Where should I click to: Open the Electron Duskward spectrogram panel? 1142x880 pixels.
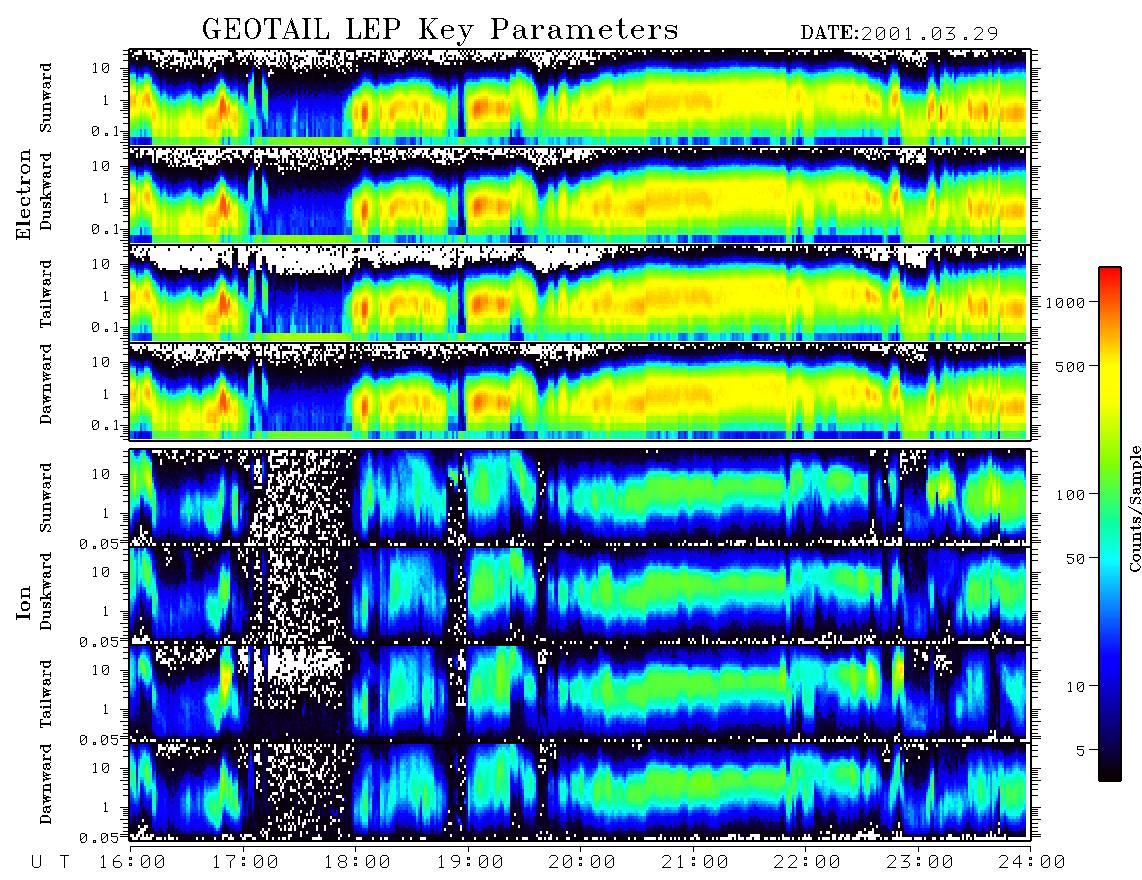(x=578, y=195)
